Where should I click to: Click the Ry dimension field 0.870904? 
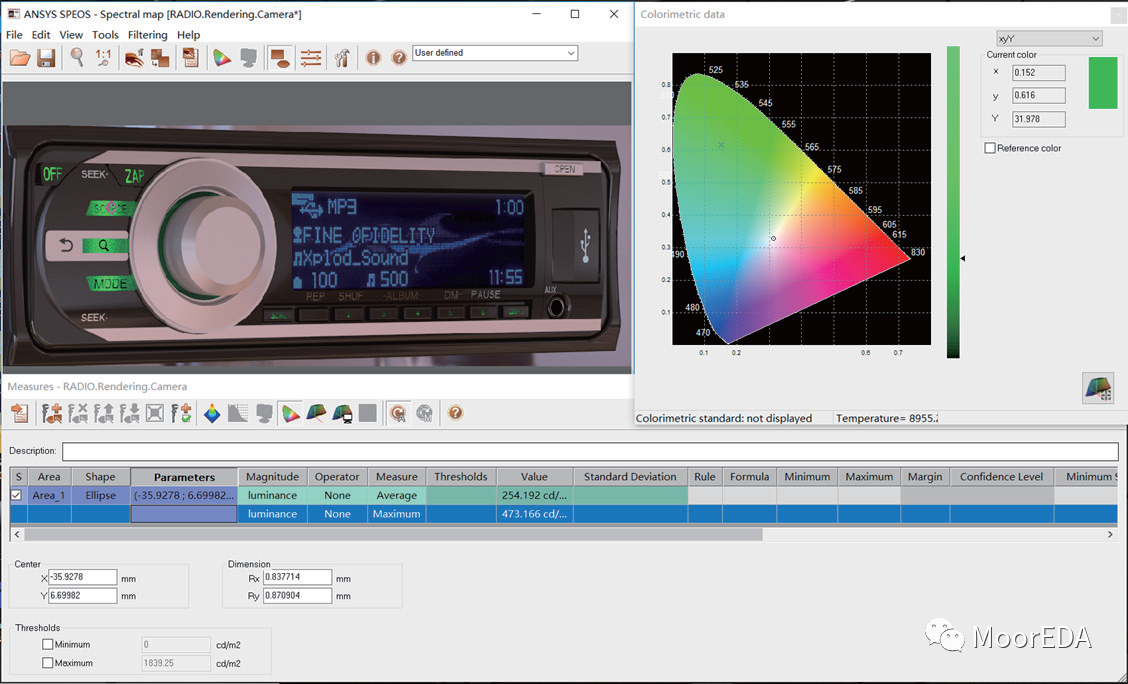297,596
